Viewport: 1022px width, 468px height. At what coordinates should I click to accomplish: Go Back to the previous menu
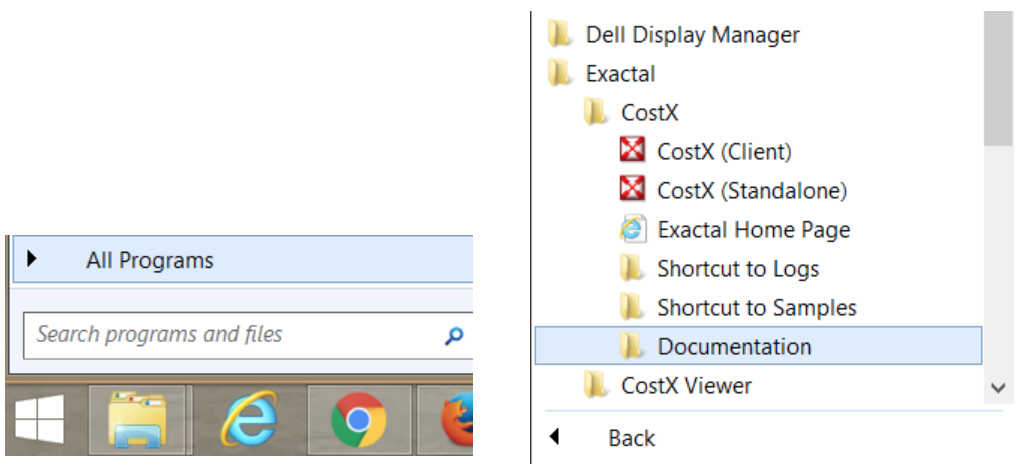point(632,437)
